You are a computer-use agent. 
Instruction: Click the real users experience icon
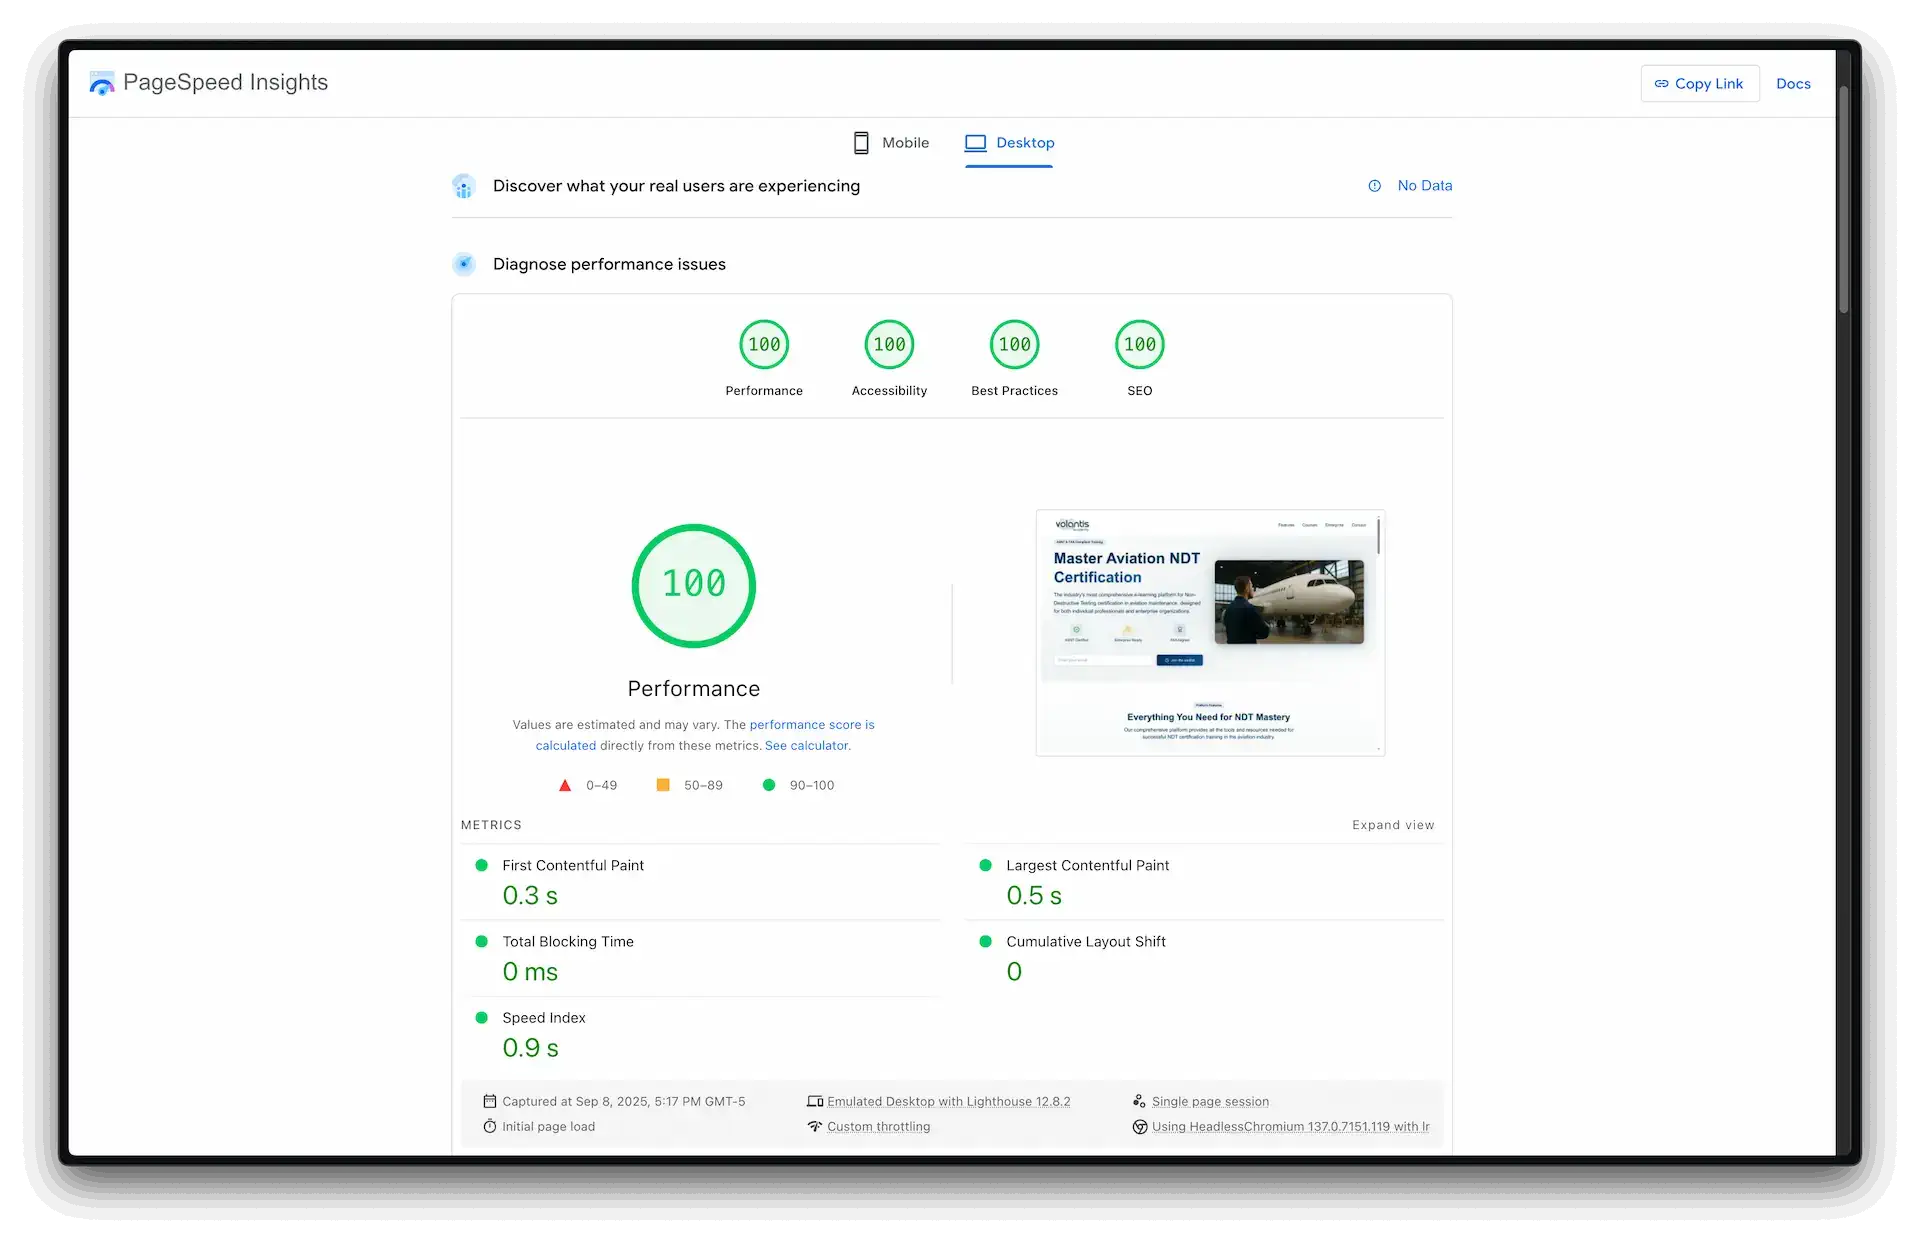(x=464, y=186)
